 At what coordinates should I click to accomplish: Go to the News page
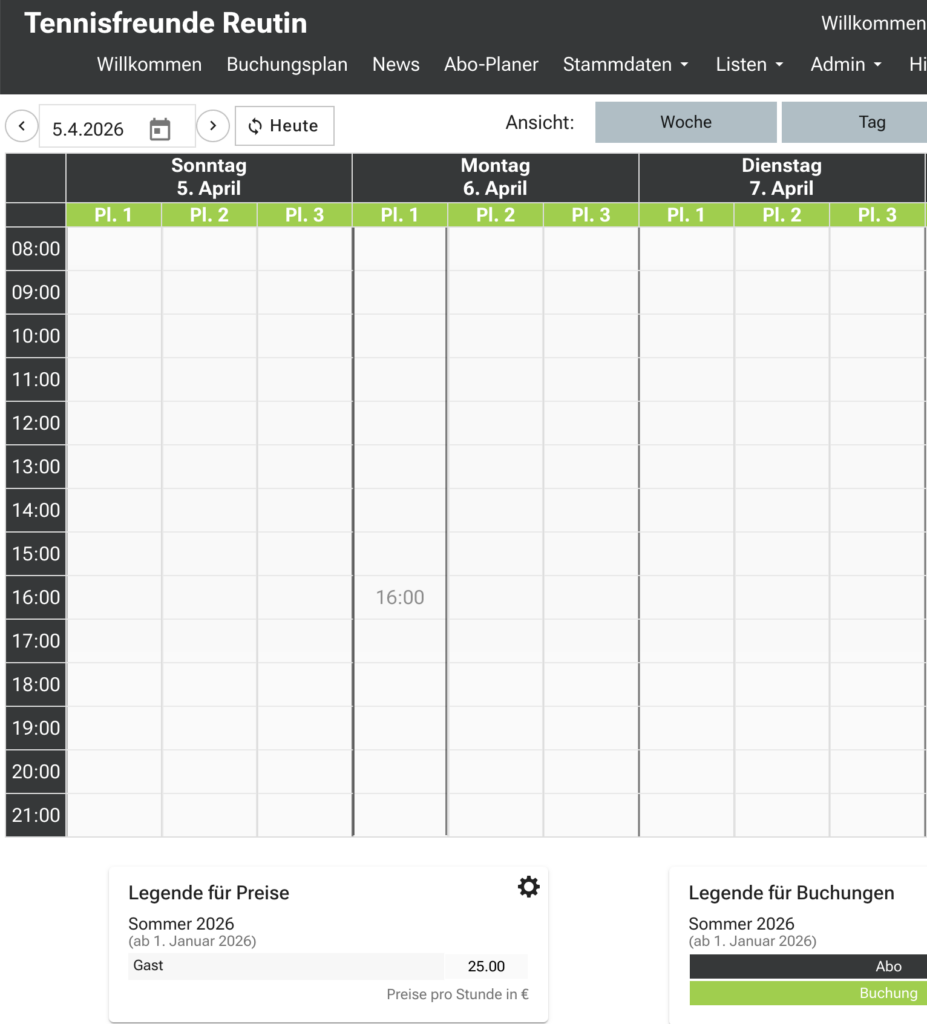[396, 64]
